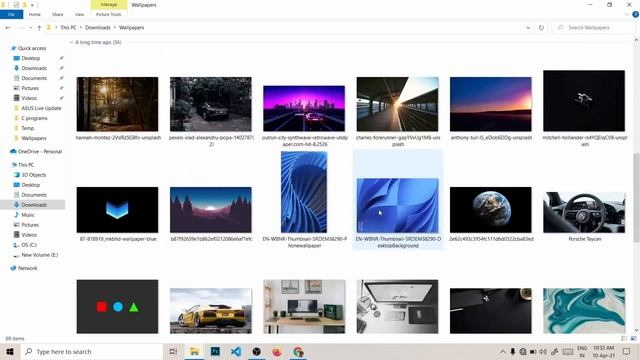This screenshot has width=640, height=360.
Task: Open Explorer help question mark icon
Action: (636, 14)
